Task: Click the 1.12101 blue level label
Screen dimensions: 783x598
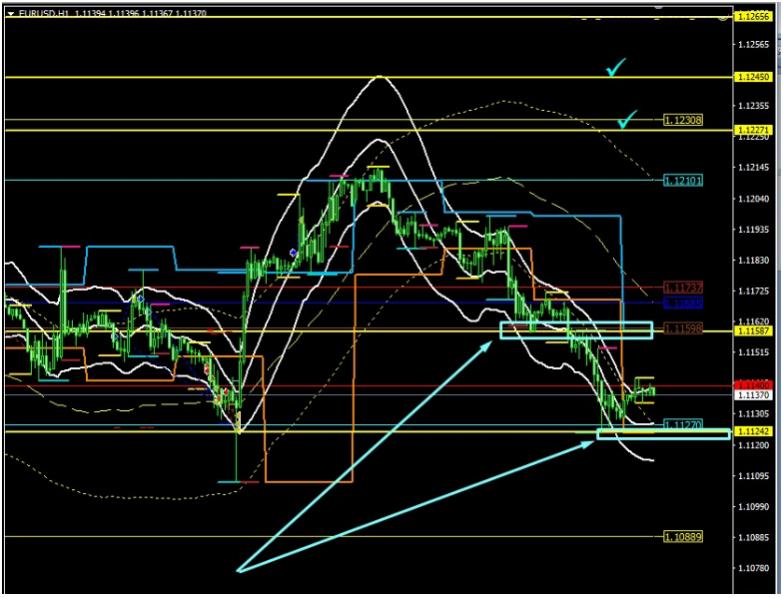Action: [x=683, y=180]
